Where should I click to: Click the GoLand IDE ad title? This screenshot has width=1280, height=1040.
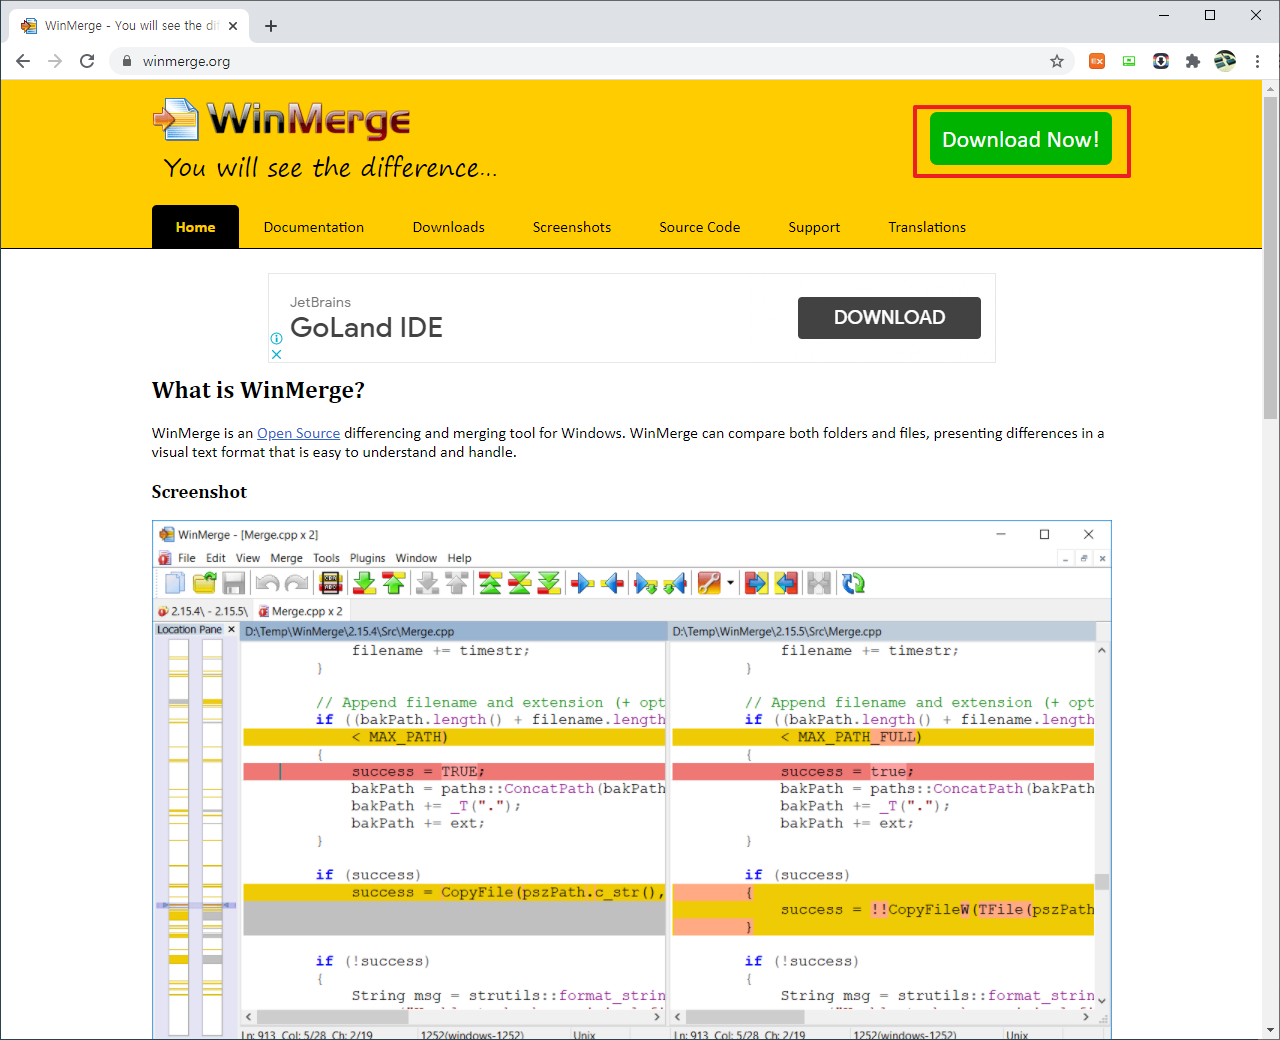pos(366,328)
